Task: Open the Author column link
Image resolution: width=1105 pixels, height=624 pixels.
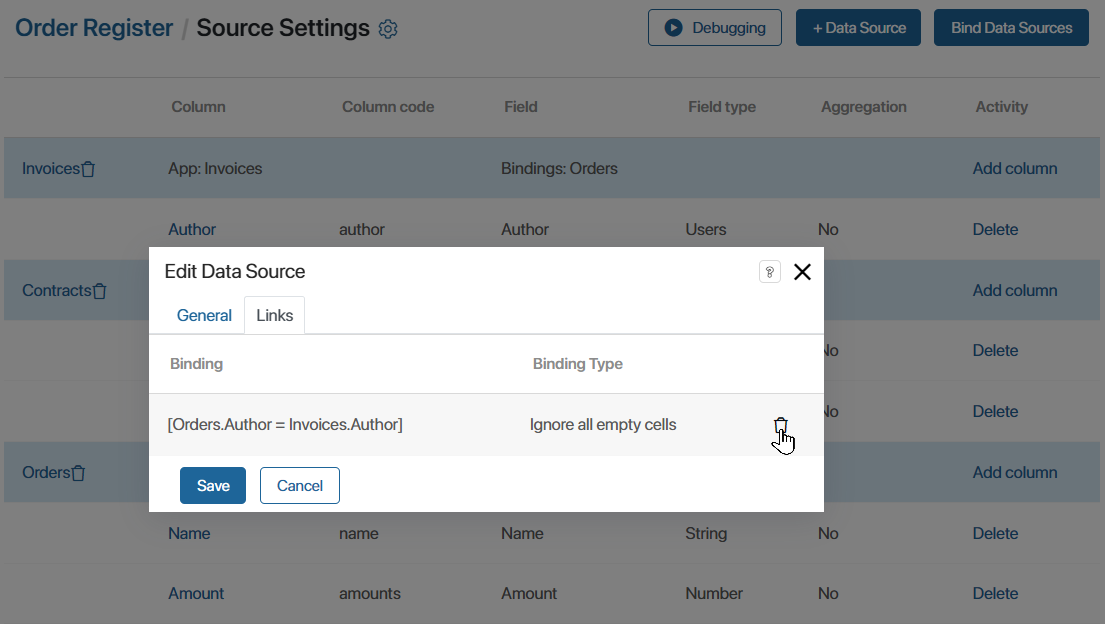Action: [192, 229]
